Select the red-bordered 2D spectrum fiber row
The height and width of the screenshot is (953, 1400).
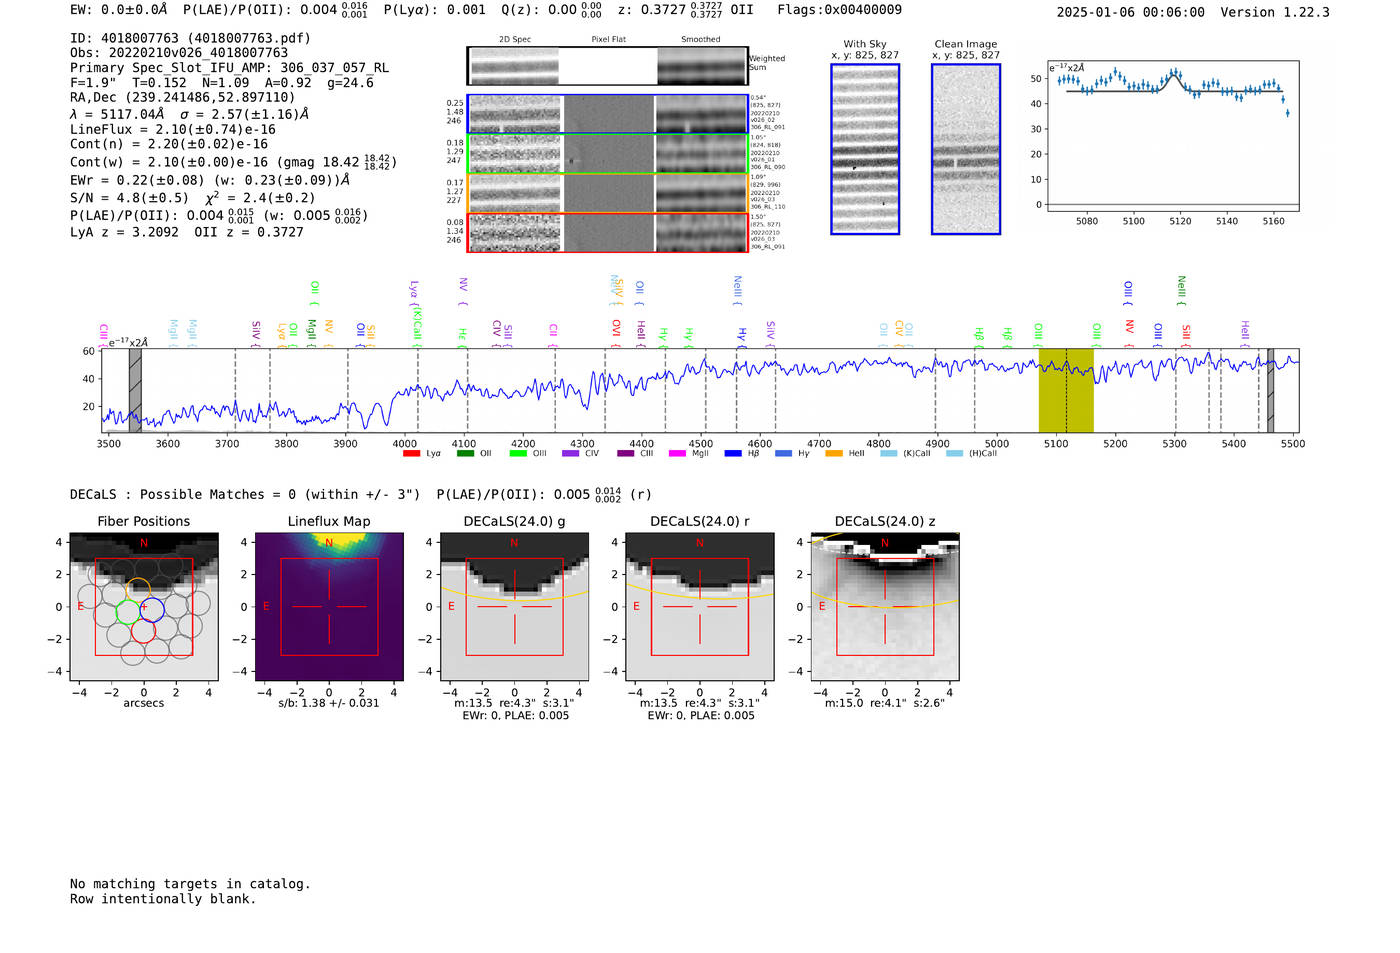607,232
